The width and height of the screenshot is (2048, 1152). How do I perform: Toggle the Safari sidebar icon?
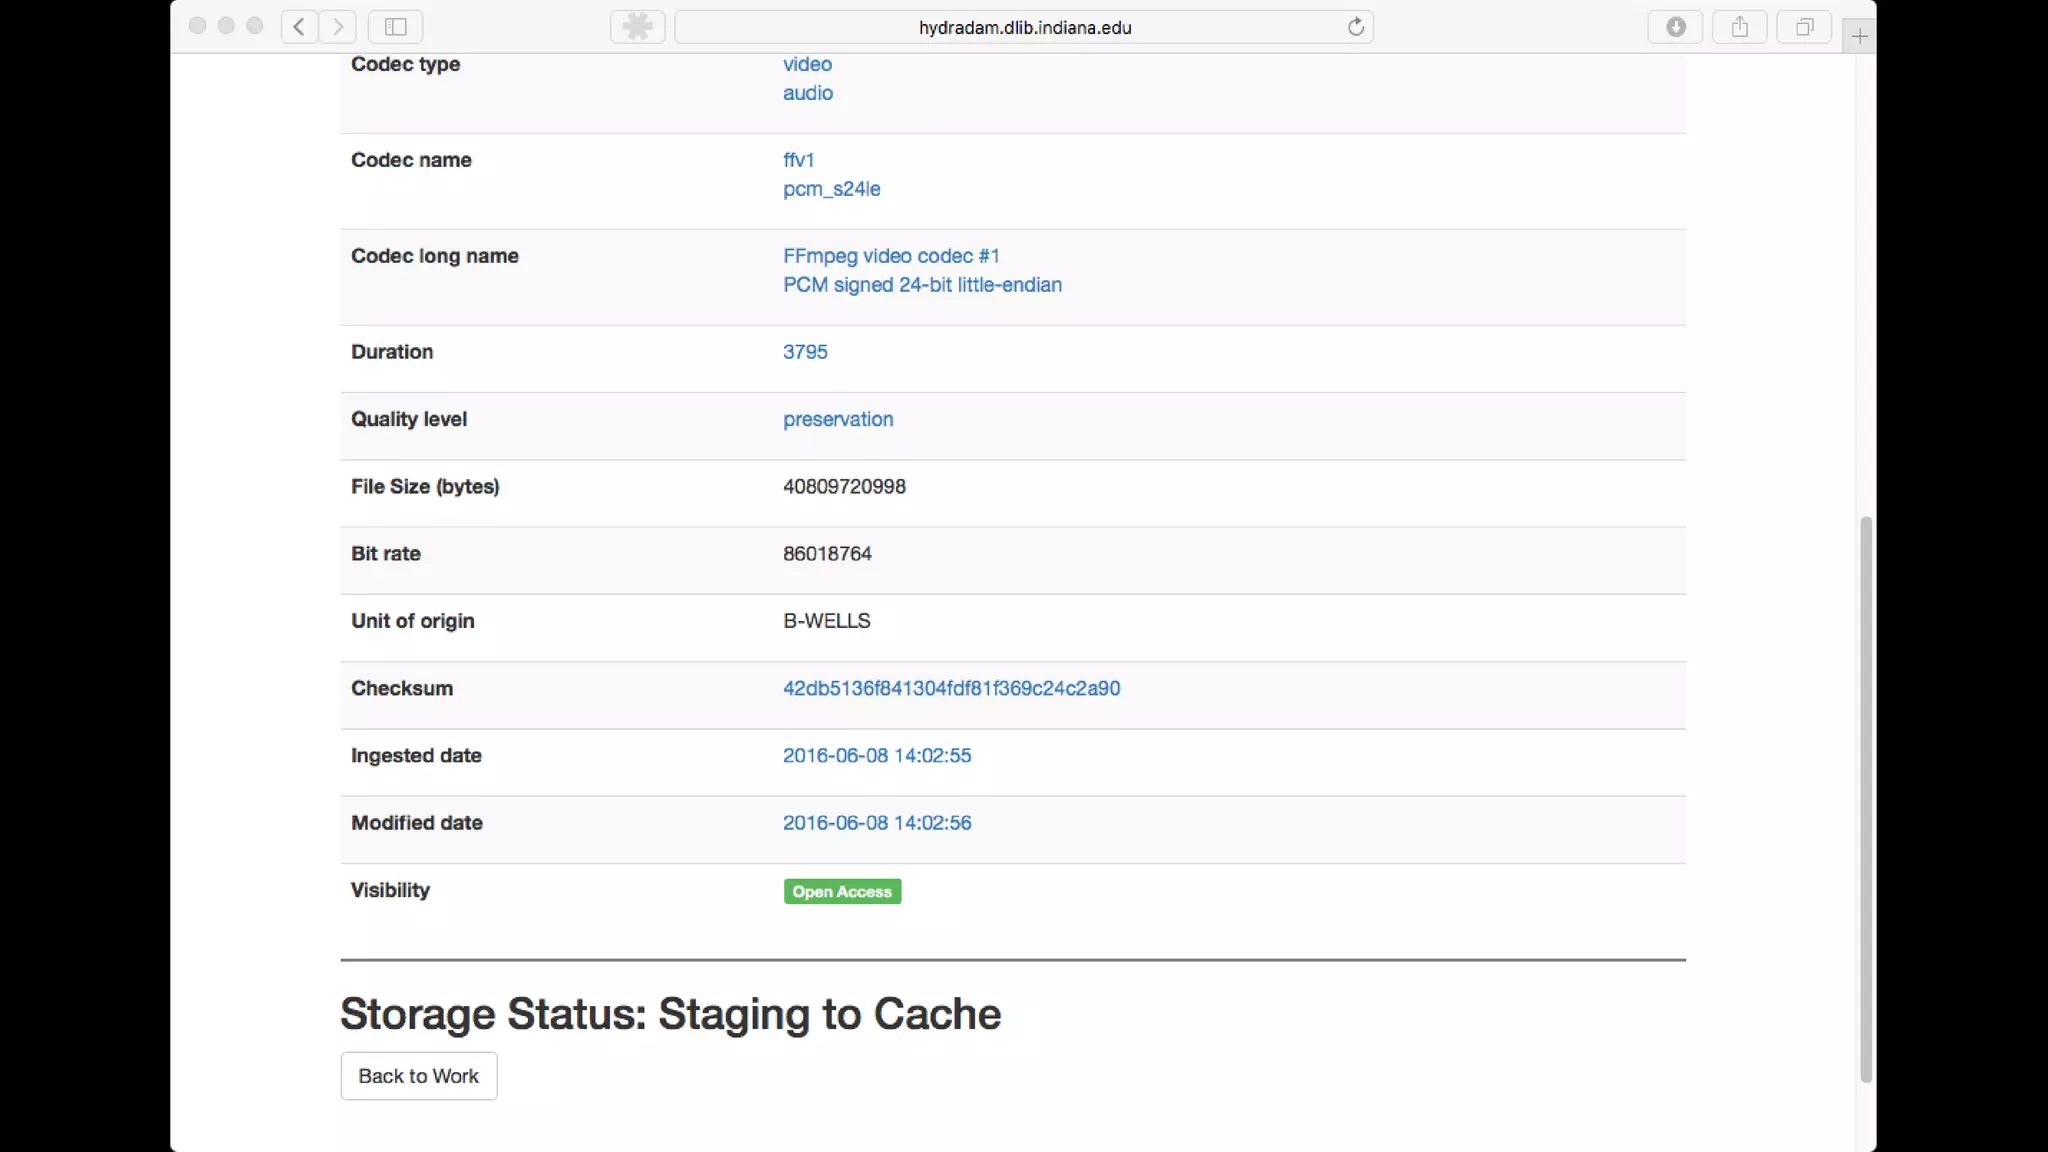tap(396, 27)
